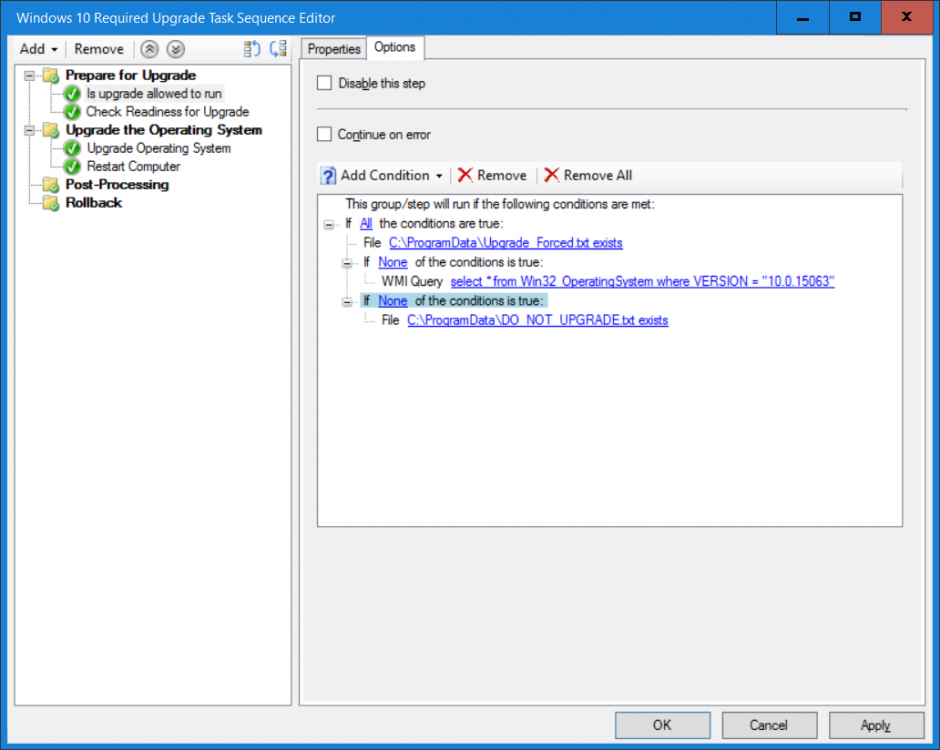Click the Apply button
Screen dimensions: 940x750
coord(876,725)
